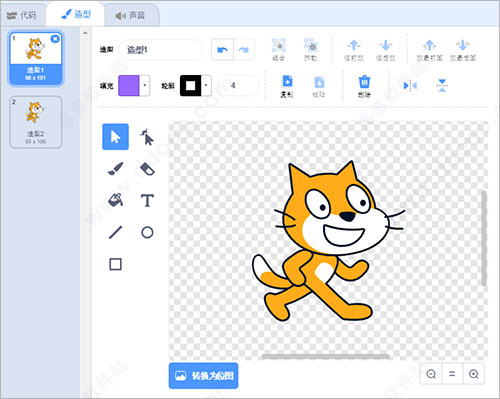500x399 pixels.
Task: Open the outline color dropdown arrow
Action: (x=206, y=86)
